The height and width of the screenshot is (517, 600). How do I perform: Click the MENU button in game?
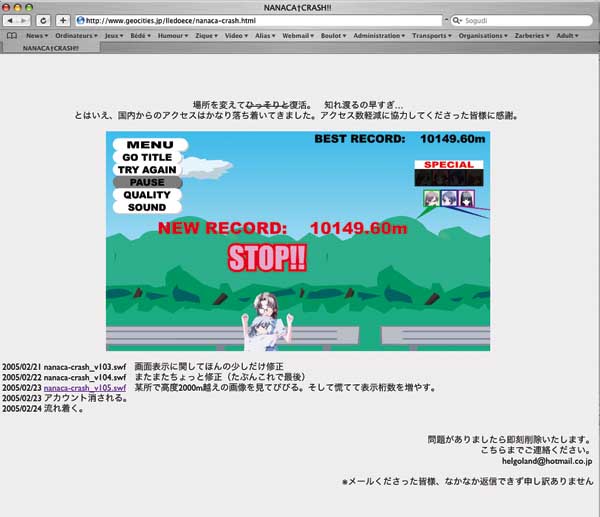click(150, 145)
